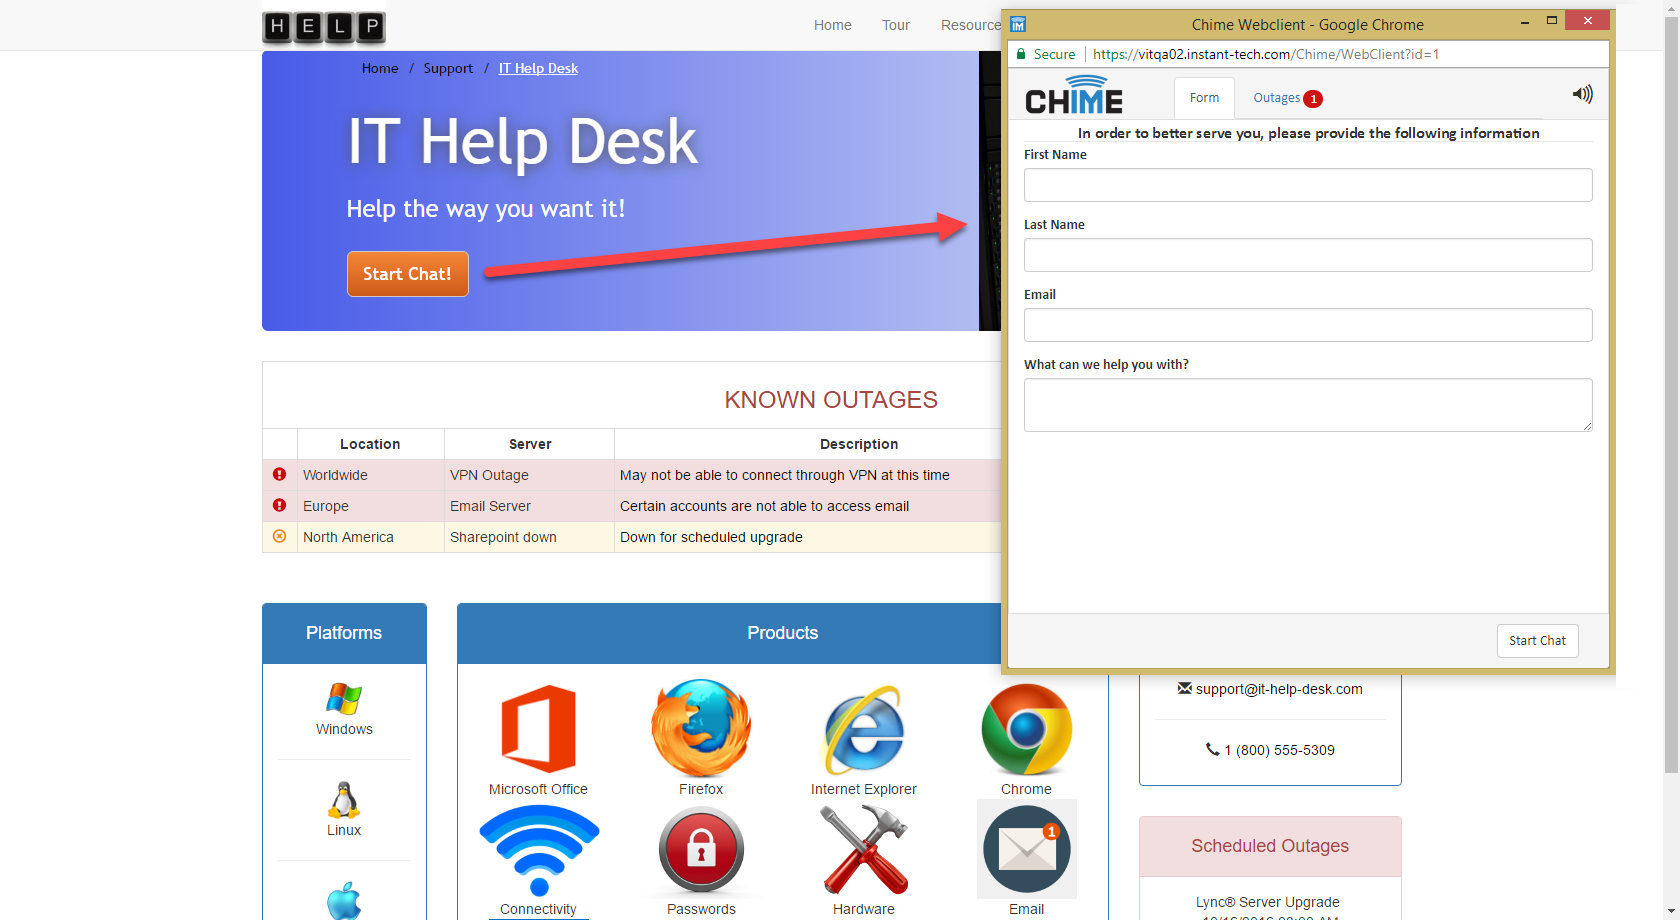Click the 1 (800) 555-5309 phone number
This screenshot has height=920, width=1680.
pos(1279,750)
